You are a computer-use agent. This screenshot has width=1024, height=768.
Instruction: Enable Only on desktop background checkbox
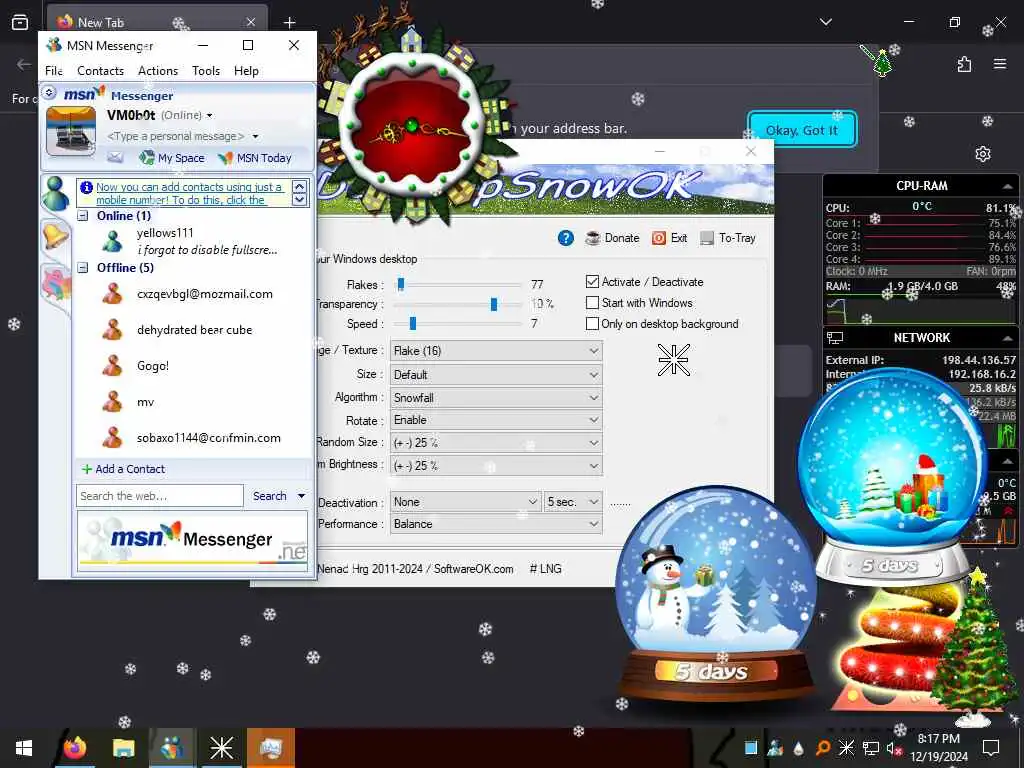(592, 323)
